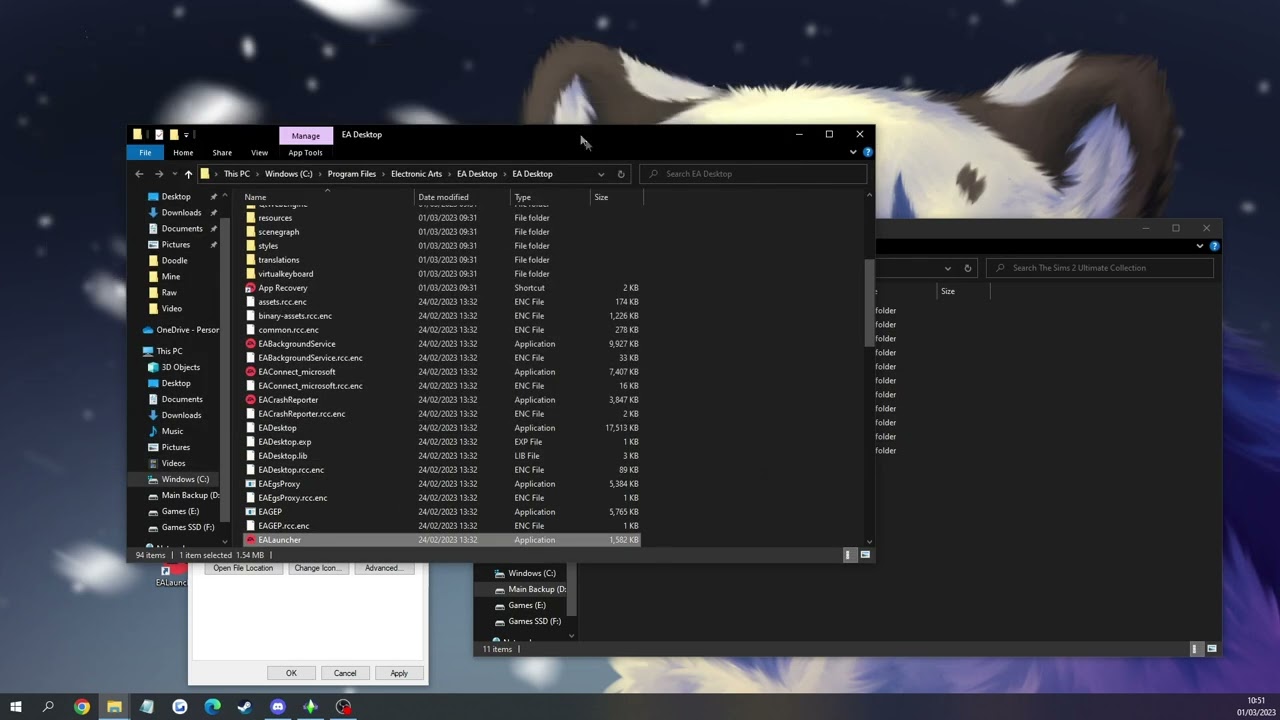
Task: Refresh the Sims 2 Ultimate Collection window
Action: tap(967, 268)
